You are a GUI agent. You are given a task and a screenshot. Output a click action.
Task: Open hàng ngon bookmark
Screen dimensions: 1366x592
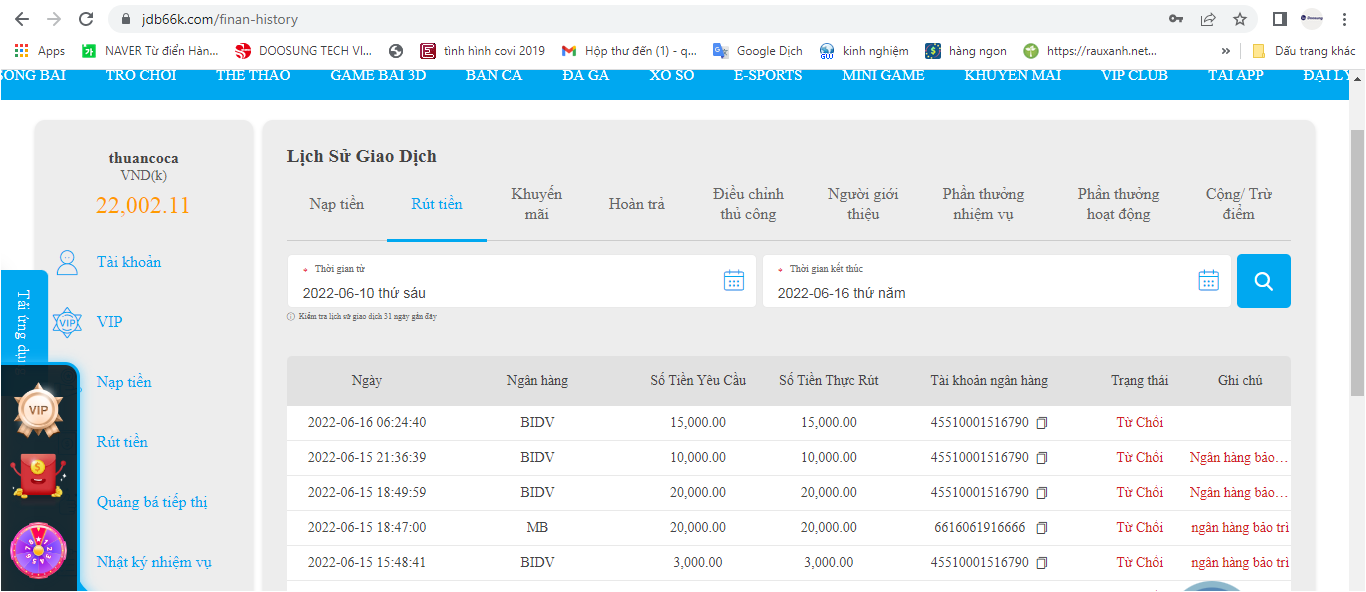pos(966,50)
